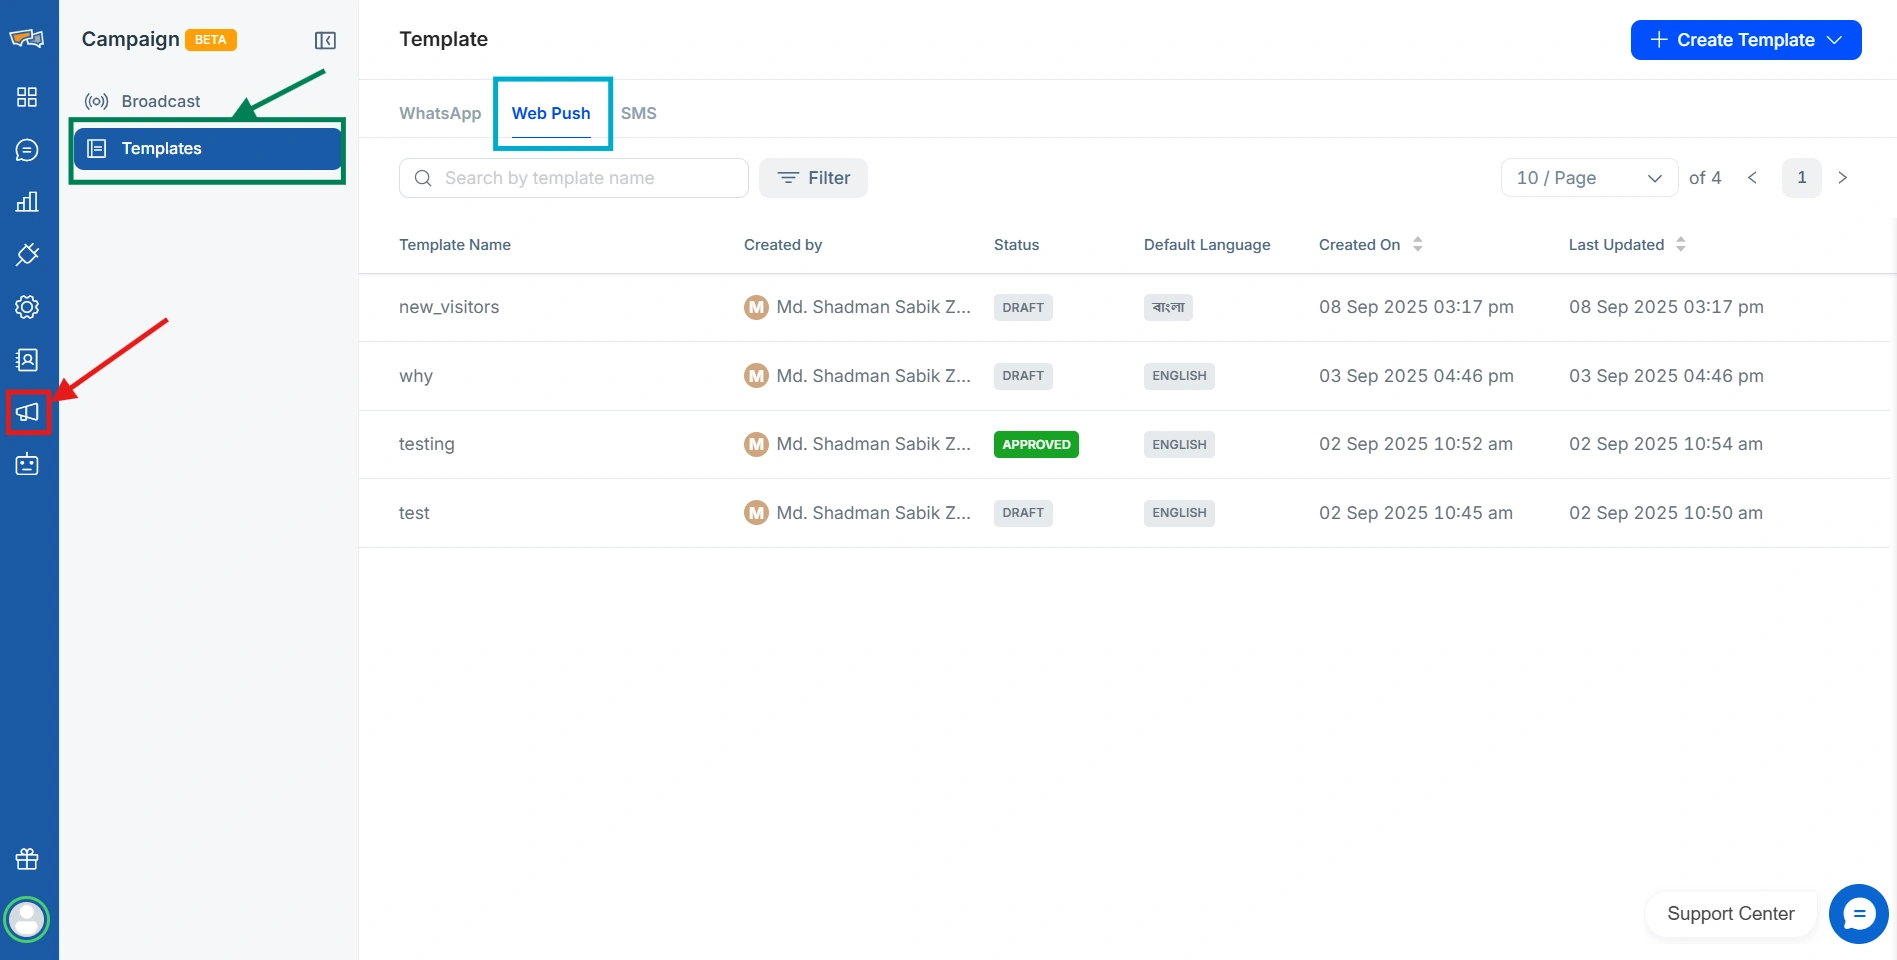Image resolution: width=1897 pixels, height=960 pixels.
Task: Open the 10 / Page size dropdown
Action: pyautogui.click(x=1588, y=178)
